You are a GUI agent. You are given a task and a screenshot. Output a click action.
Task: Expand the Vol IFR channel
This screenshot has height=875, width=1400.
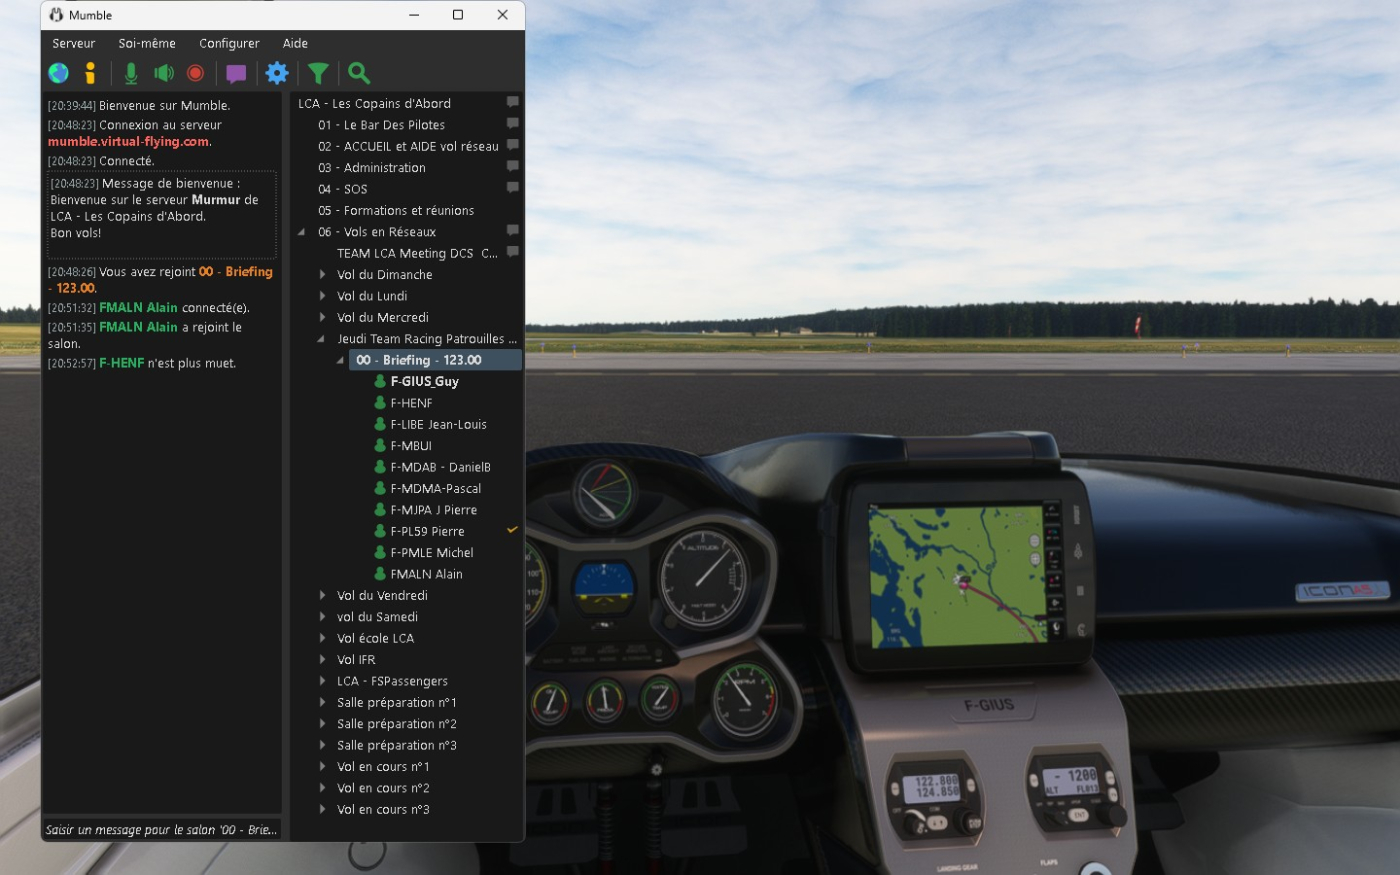[x=322, y=659]
